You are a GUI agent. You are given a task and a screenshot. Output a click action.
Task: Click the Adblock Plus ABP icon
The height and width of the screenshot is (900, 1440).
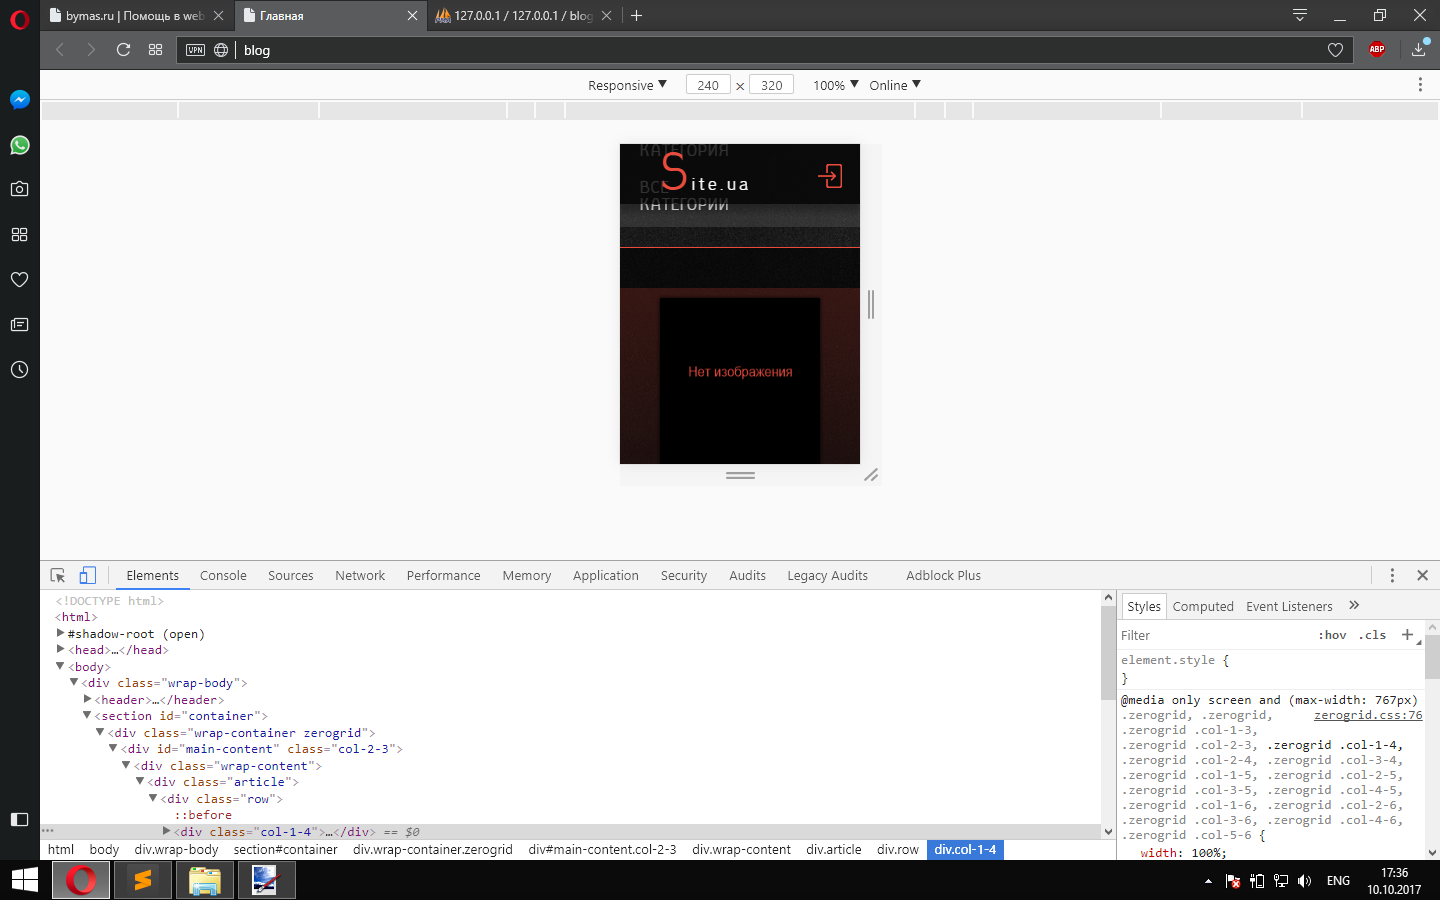click(1377, 50)
